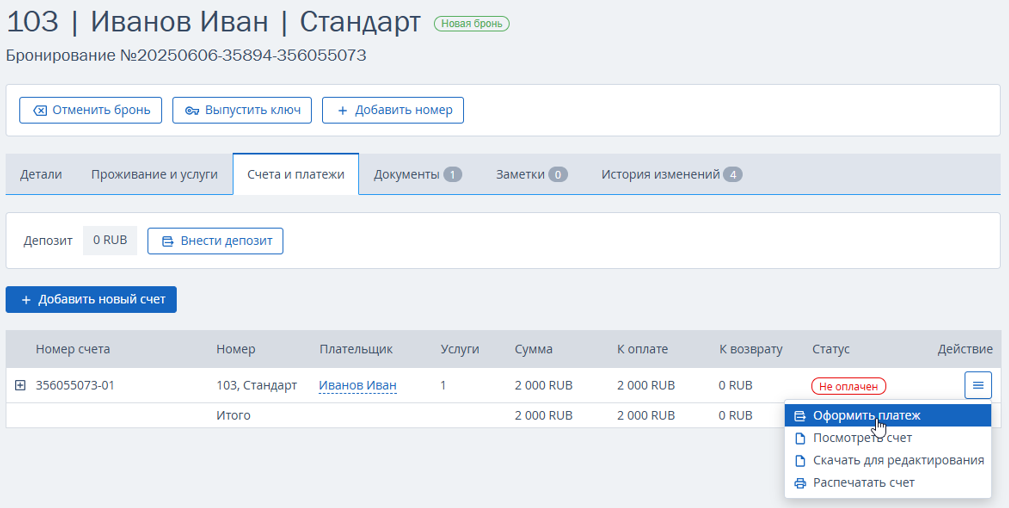Click the Внести депозит button
Viewport: 1009px width, 508px height.
tap(215, 241)
